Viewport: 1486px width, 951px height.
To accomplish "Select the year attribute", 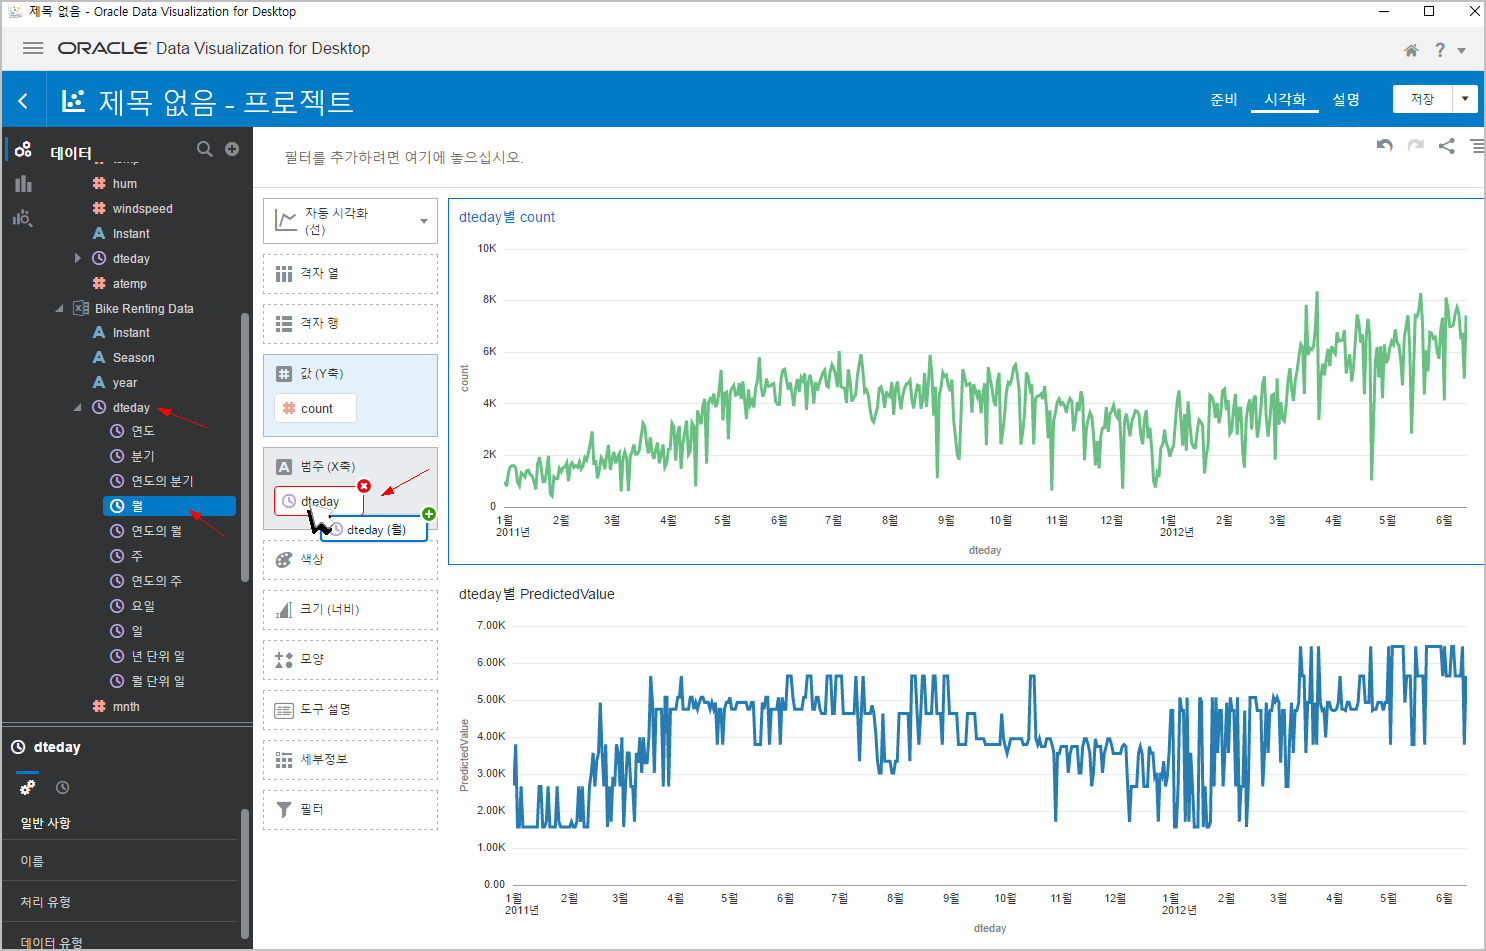I will (x=125, y=383).
